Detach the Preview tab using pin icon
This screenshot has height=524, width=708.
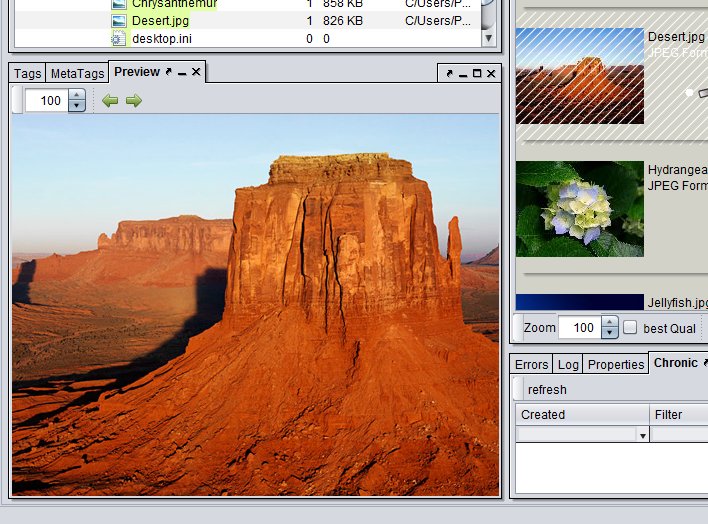click(168, 72)
